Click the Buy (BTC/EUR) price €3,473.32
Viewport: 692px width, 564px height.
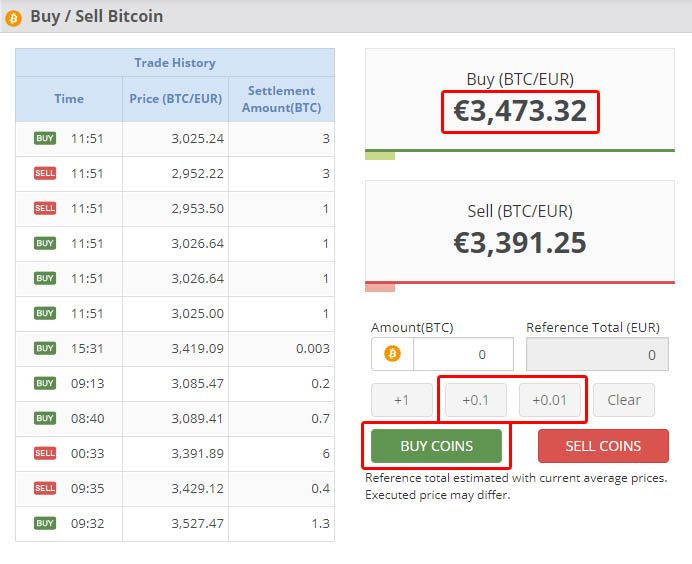coord(520,111)
